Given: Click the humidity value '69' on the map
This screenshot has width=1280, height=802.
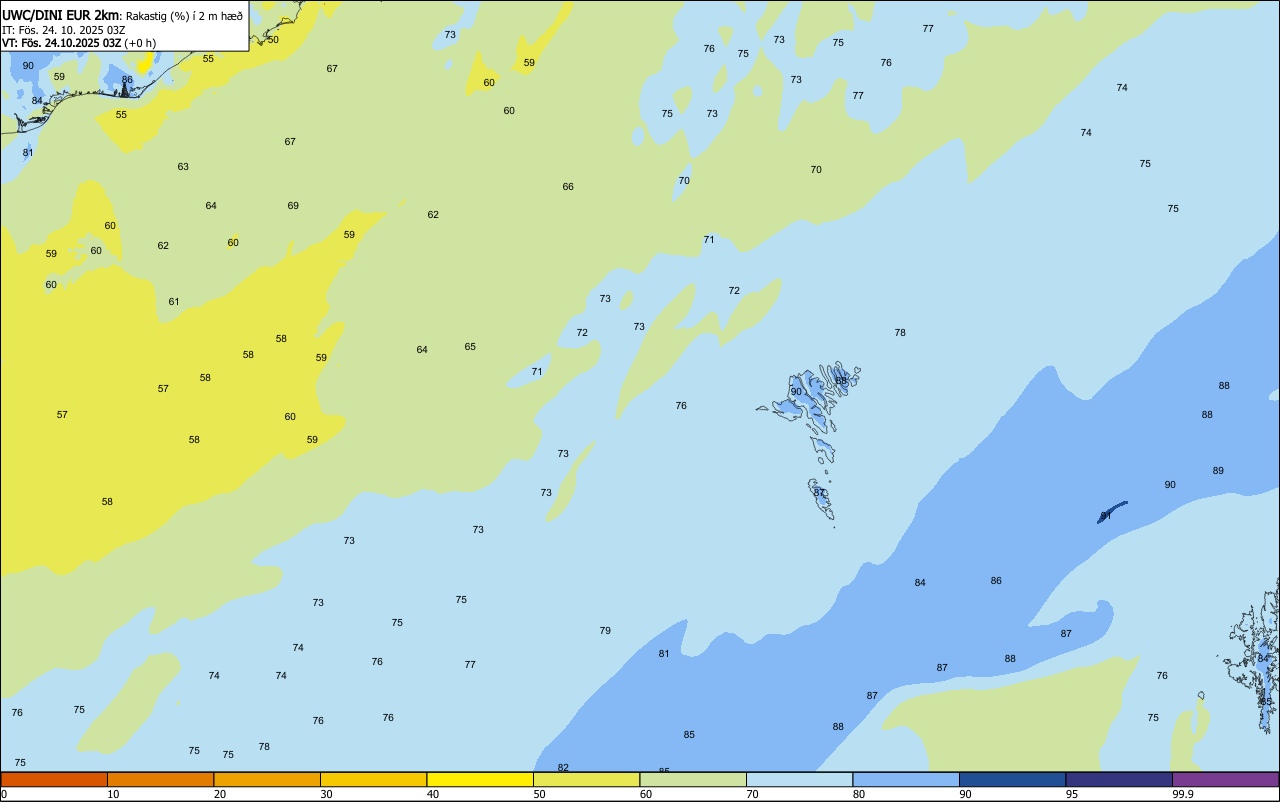Looking at the screenshot, I should tap(293, 206).
